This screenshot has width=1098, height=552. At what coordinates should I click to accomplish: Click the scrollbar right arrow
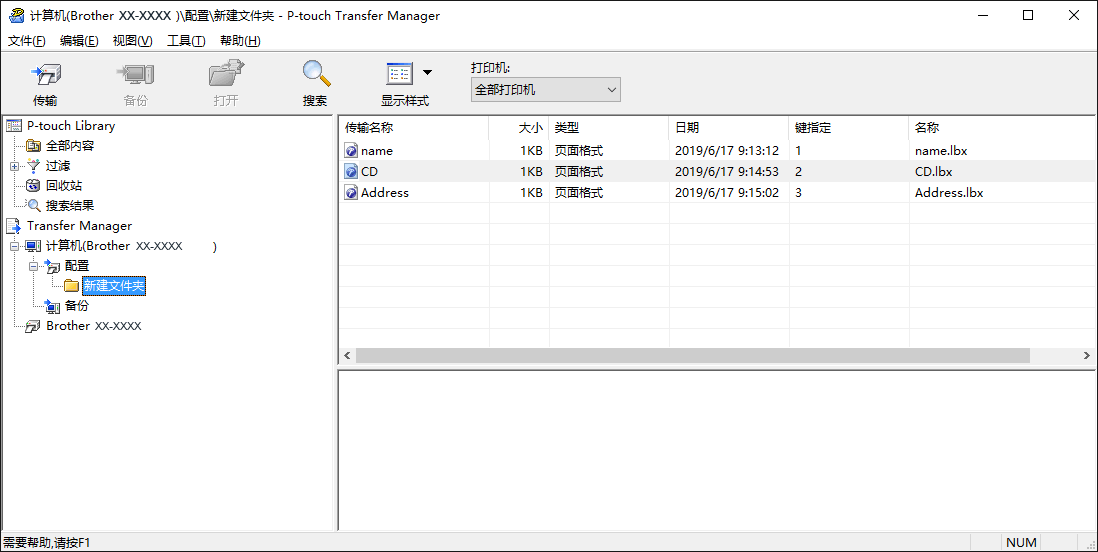click(x=1087, y=356)
